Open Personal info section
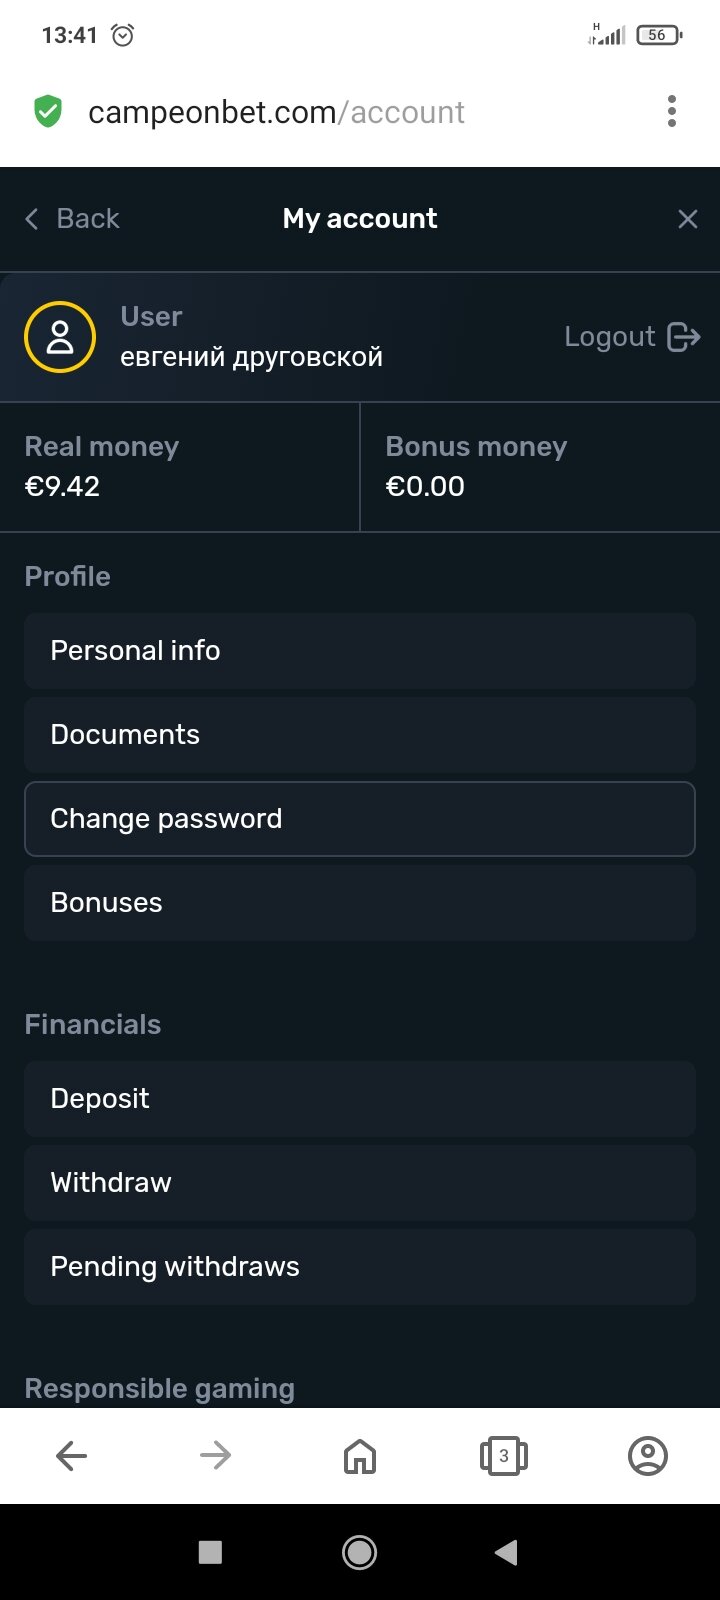The width and height of the screenshot is (720, 1600). pos(360,651)
